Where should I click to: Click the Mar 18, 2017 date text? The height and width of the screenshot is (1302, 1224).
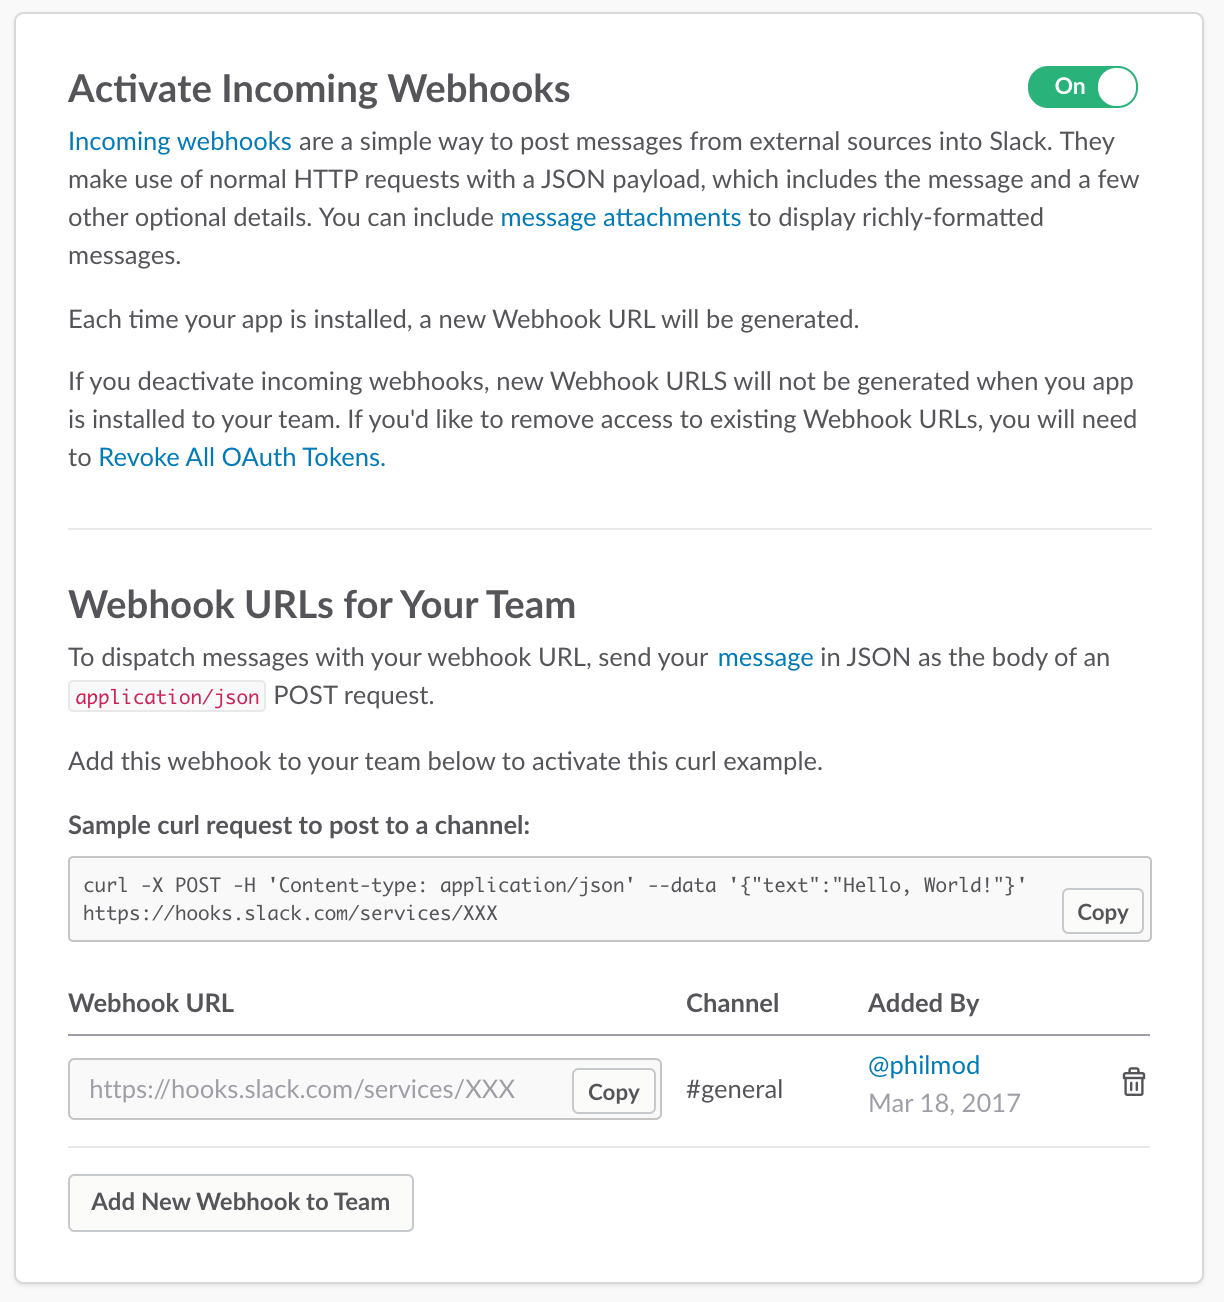[945, 1103]
